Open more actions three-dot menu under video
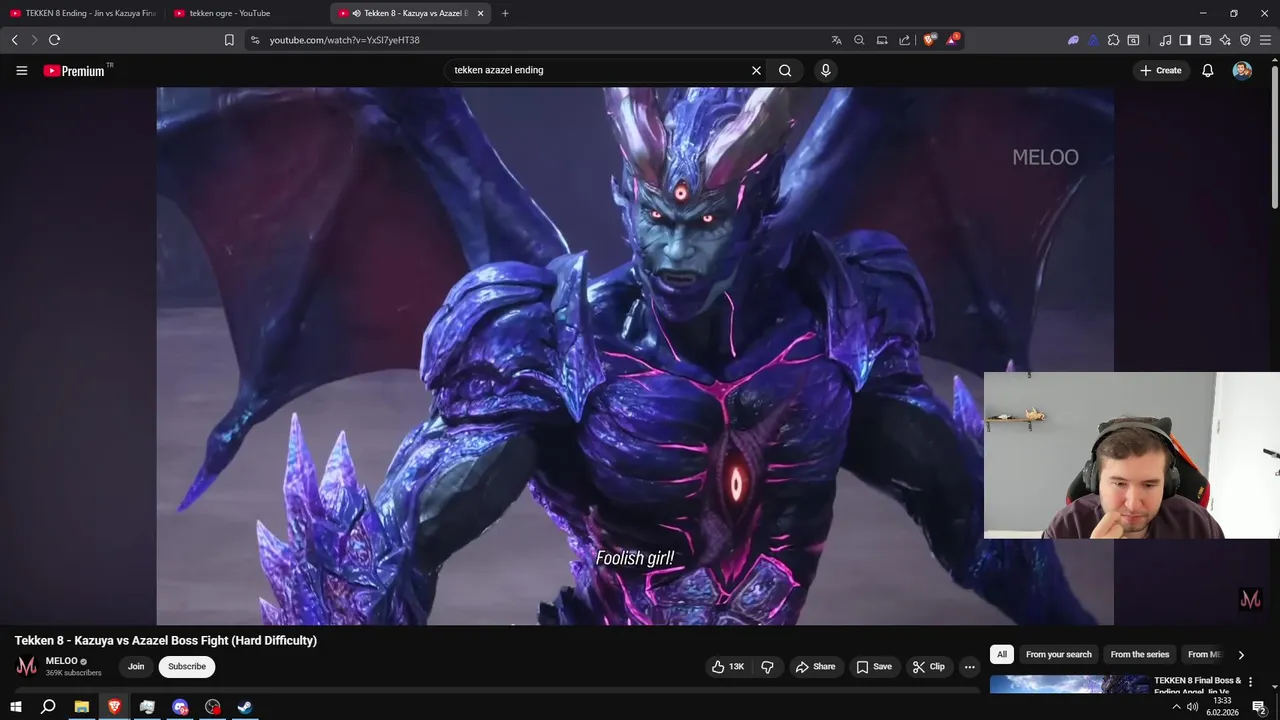Image resolution: width=1280 pixels, height=720 pixels. pos(969,667)
